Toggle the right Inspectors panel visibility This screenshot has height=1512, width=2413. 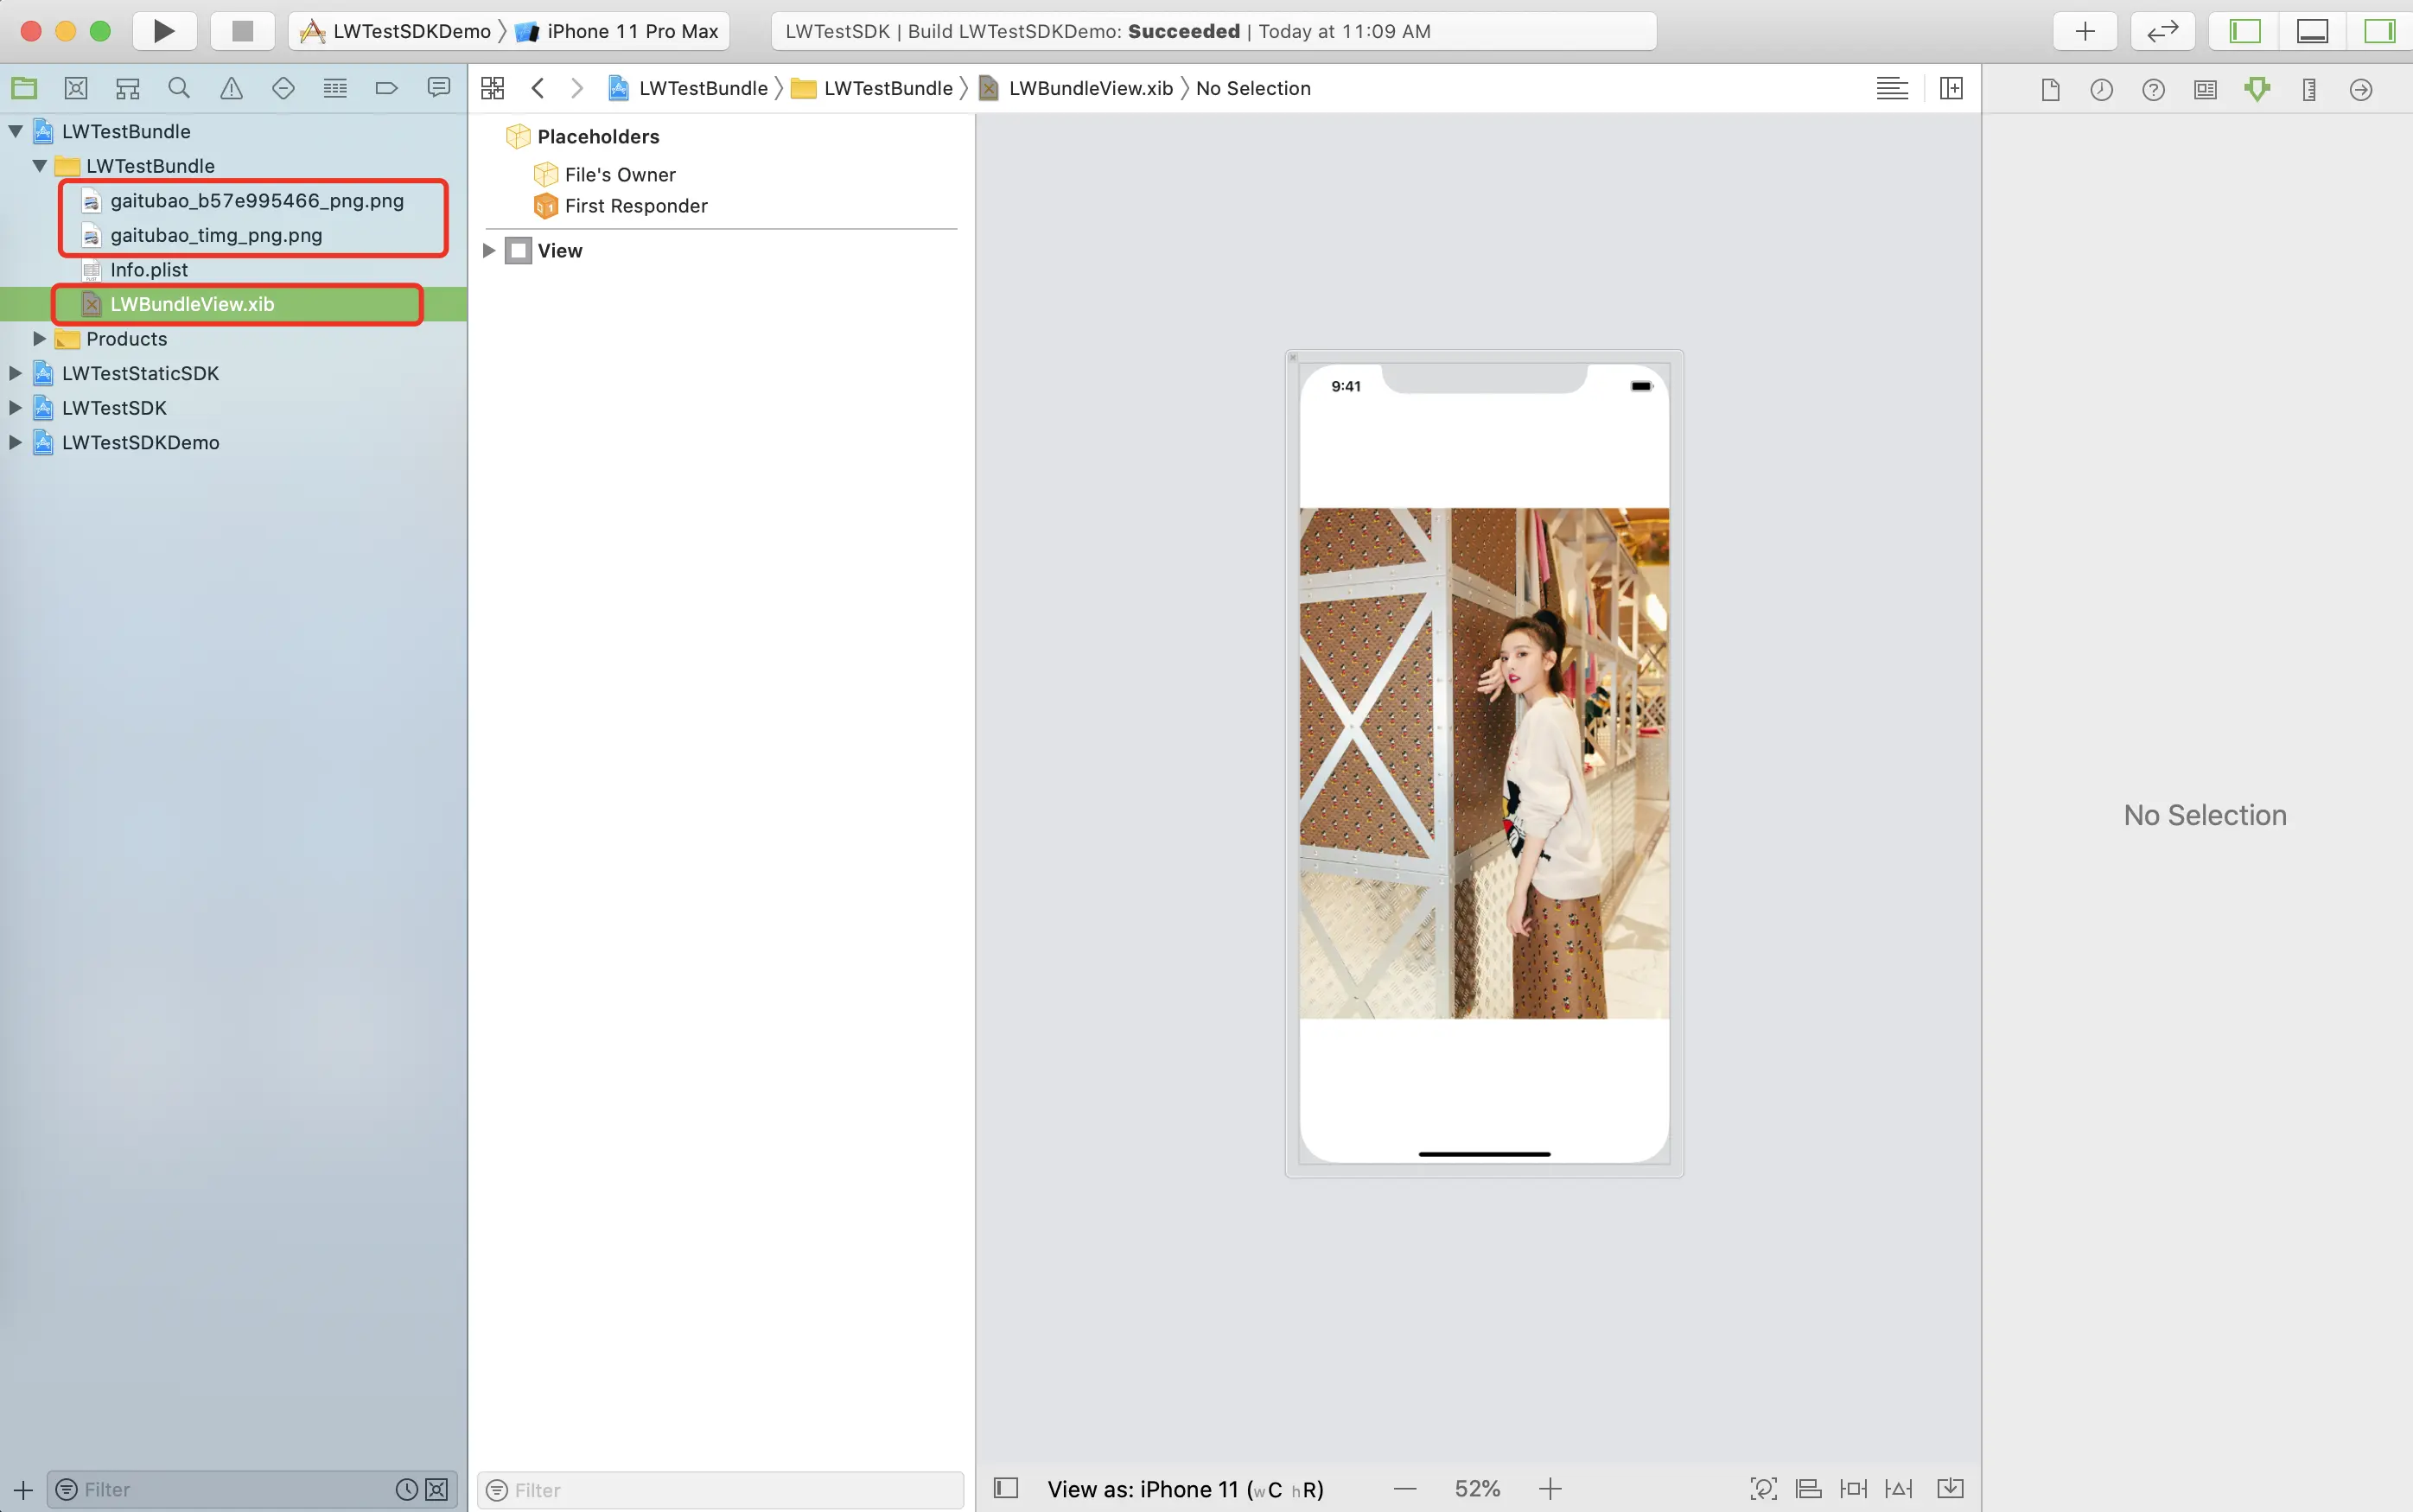pyautogui.click(x=2378, y=31)
